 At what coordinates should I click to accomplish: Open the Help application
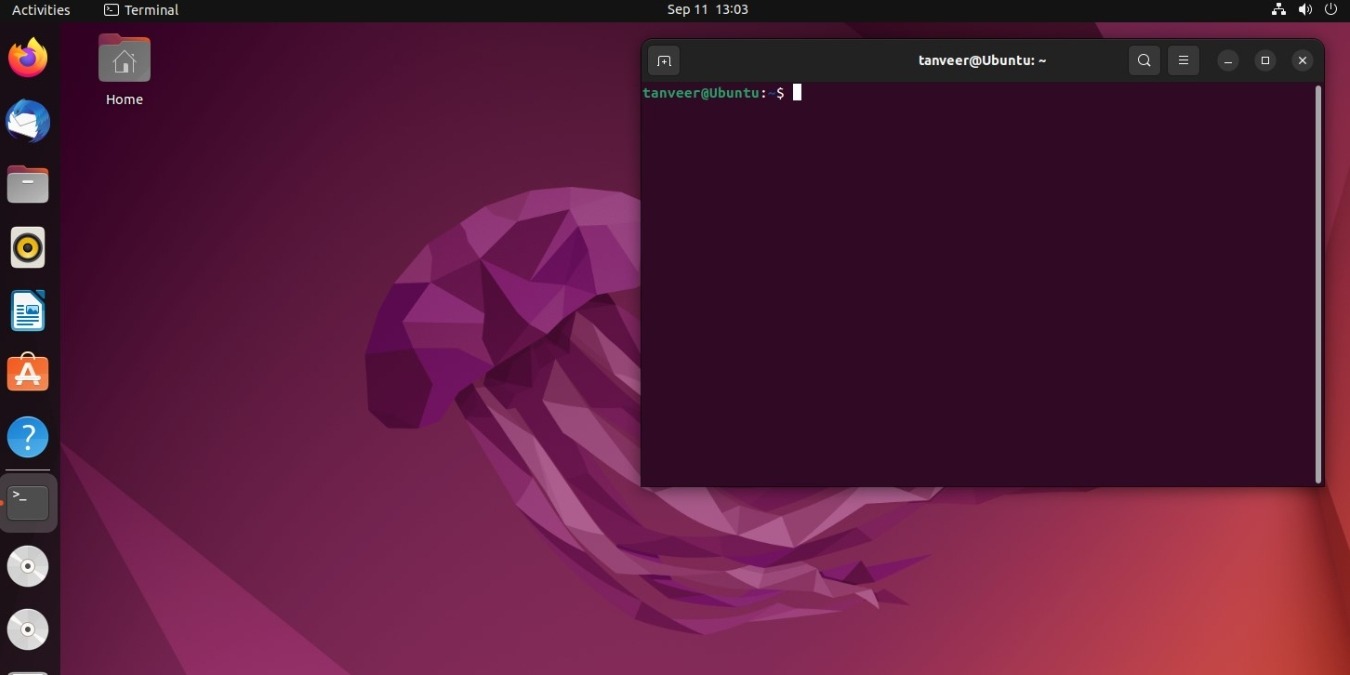click(x=27, y=436)
